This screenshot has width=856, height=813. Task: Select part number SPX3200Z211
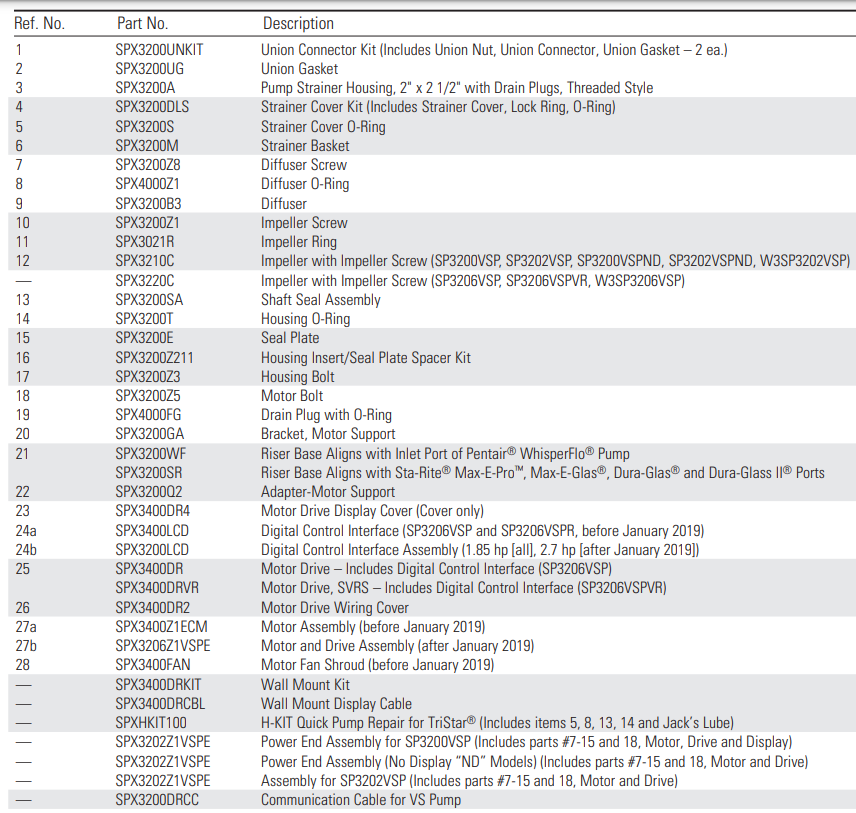pyautogui.click(x=154, y=358)
